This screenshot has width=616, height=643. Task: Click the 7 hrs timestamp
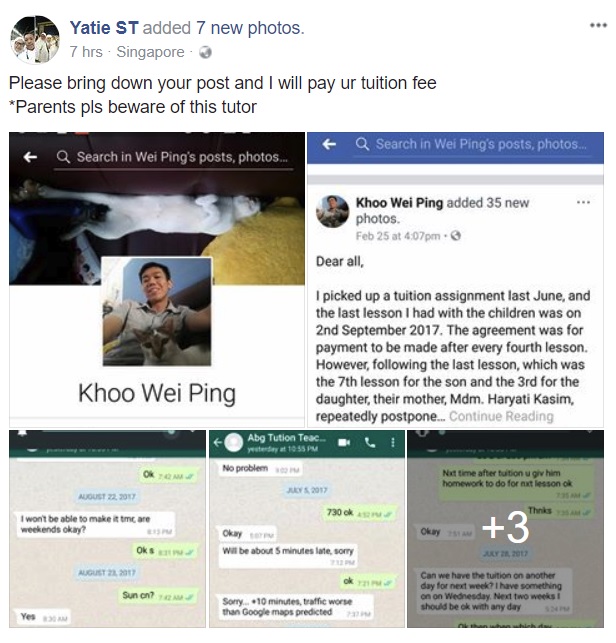pyautogui.click(x=86, y=52)
